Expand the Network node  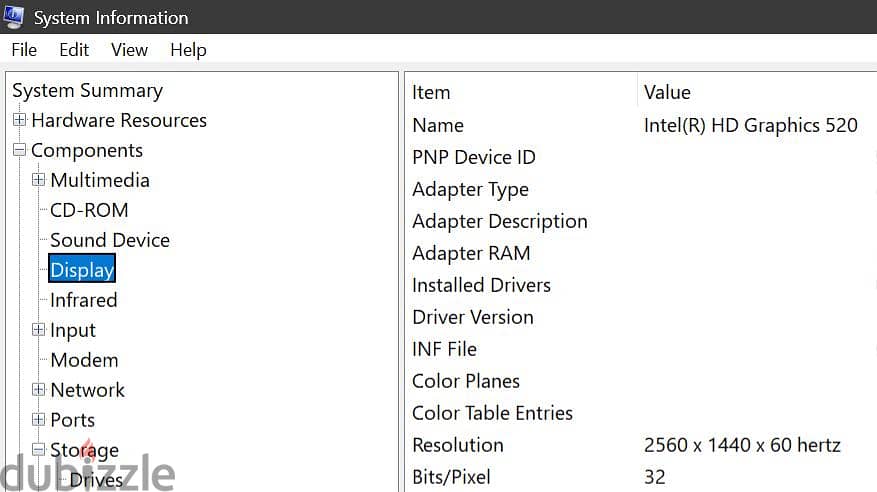point(38,389)
